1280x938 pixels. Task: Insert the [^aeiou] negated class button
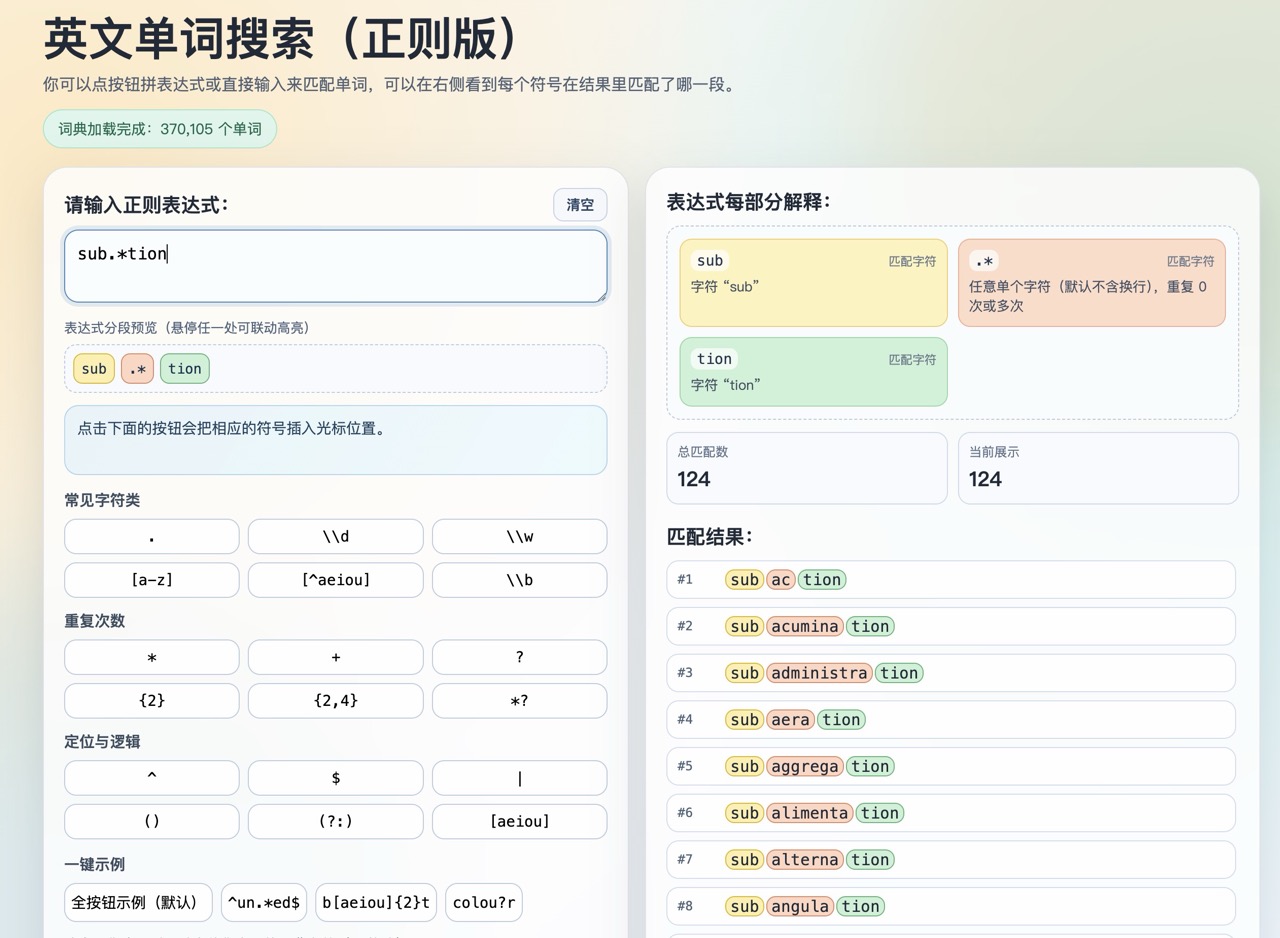(x=335, y=580)
